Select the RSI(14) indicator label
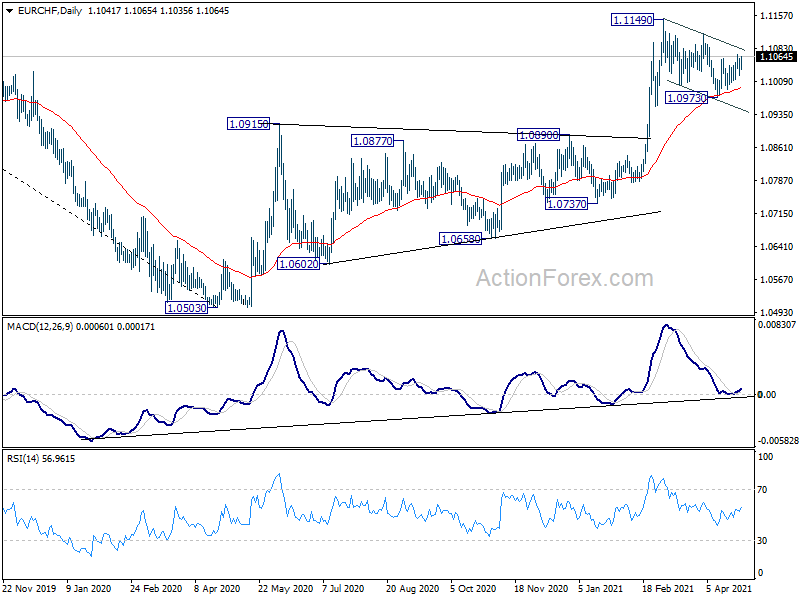The width and height of the screenshot is (800, 600). tap(22, 459)
